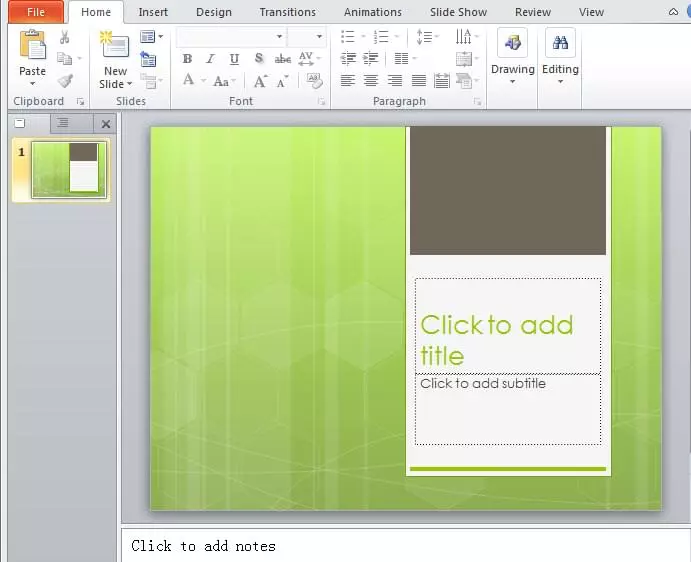Open the slide Layout dropdown

pyautogui.click(x=151, y=37)
